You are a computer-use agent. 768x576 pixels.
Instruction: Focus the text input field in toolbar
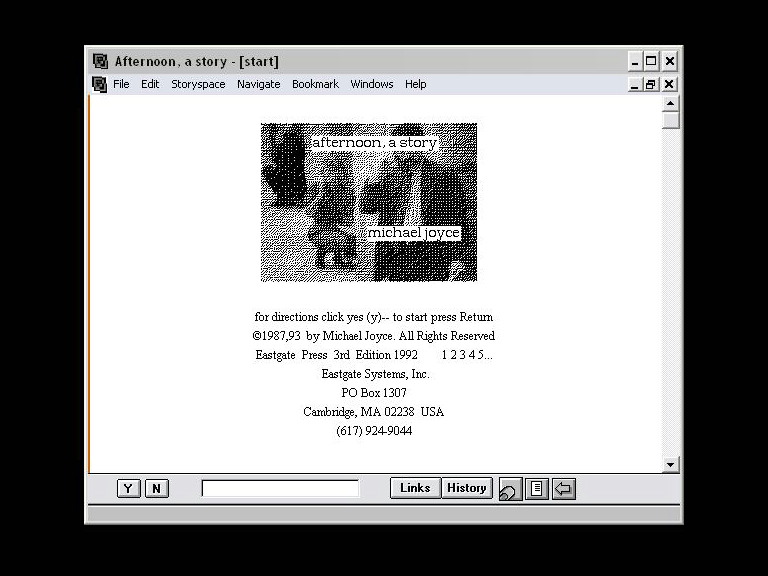click(x=280, y=488)
